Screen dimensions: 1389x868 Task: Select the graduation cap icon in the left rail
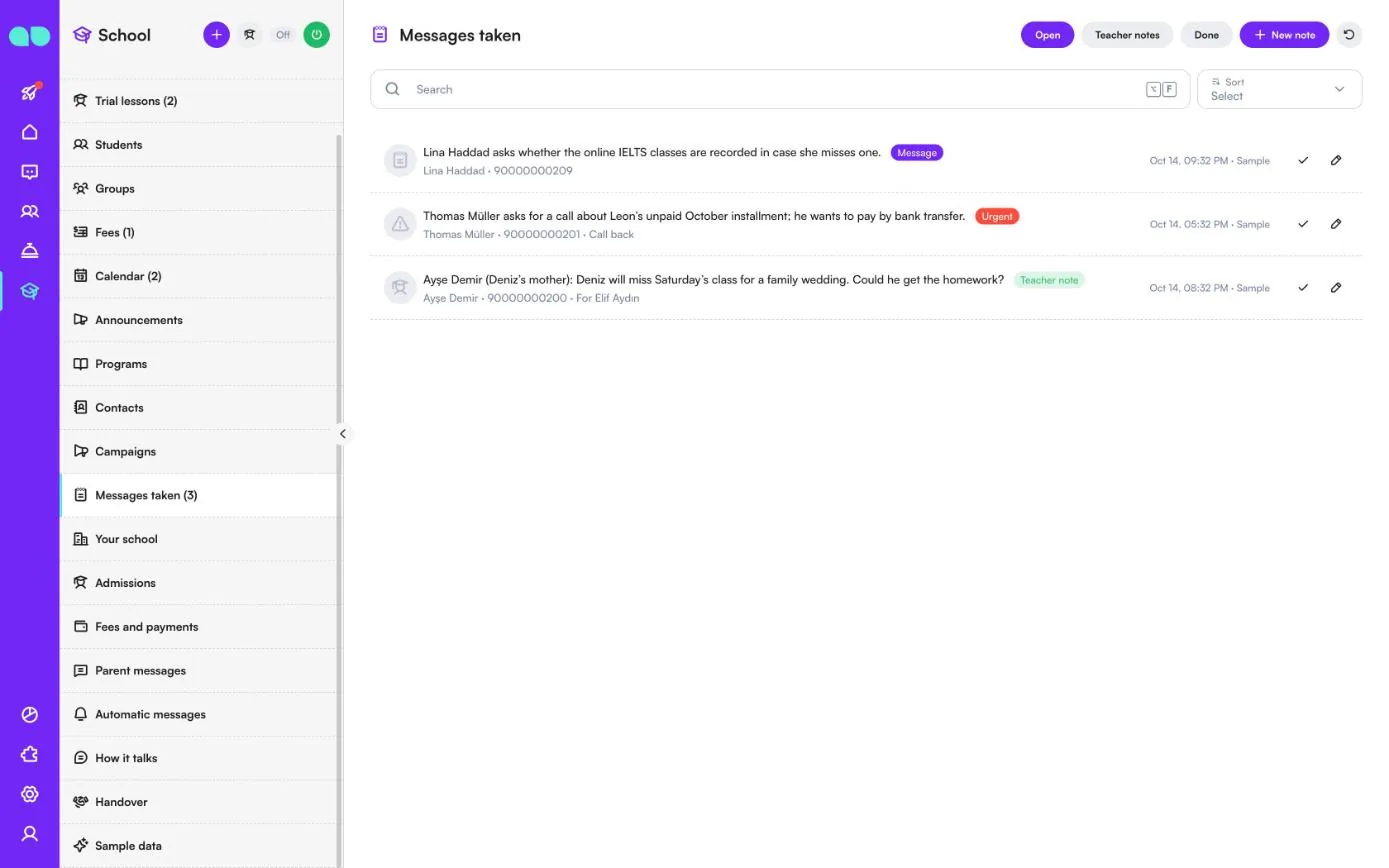(30, 291)
